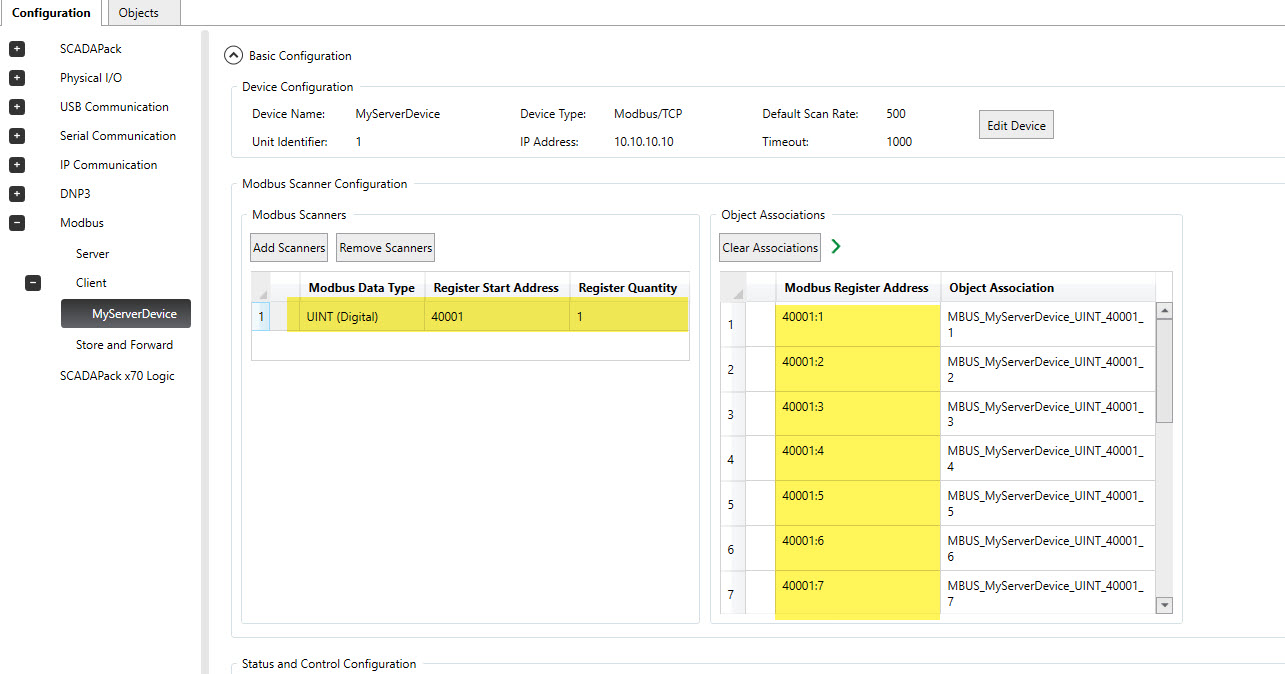Click Object Associations scrollbar down arrow
The image size is (1285, 674).
coord(1164,605)
